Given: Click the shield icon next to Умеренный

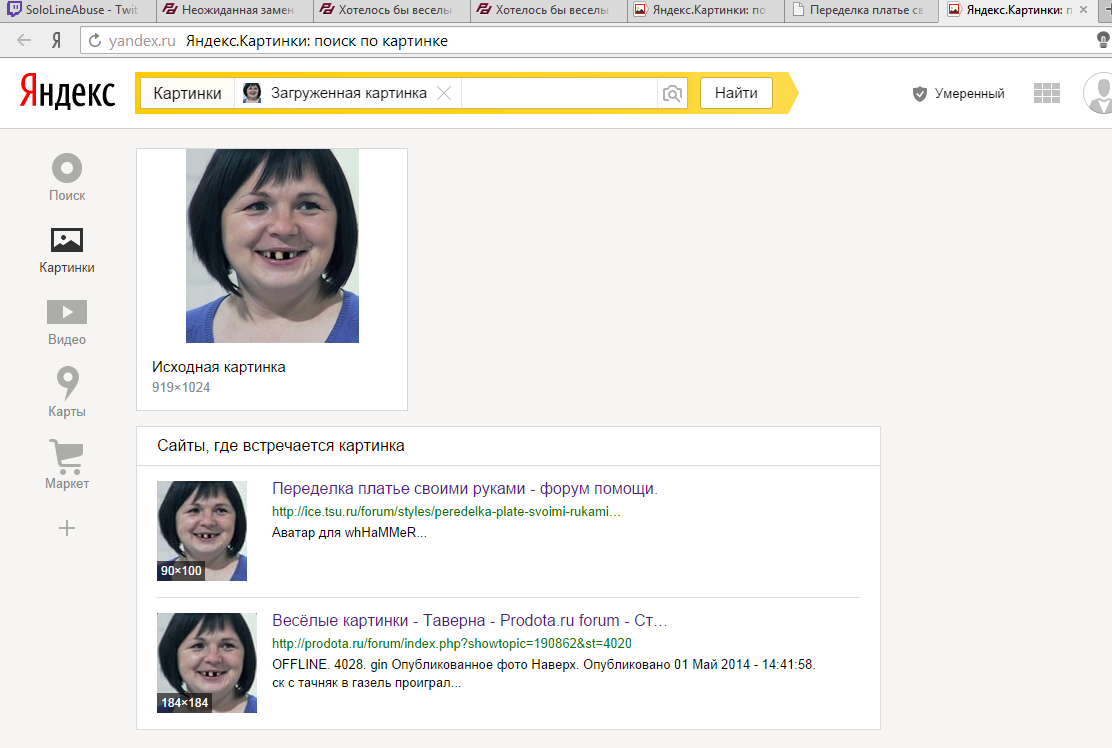Looking at the screenshot, I should [919, 93].
